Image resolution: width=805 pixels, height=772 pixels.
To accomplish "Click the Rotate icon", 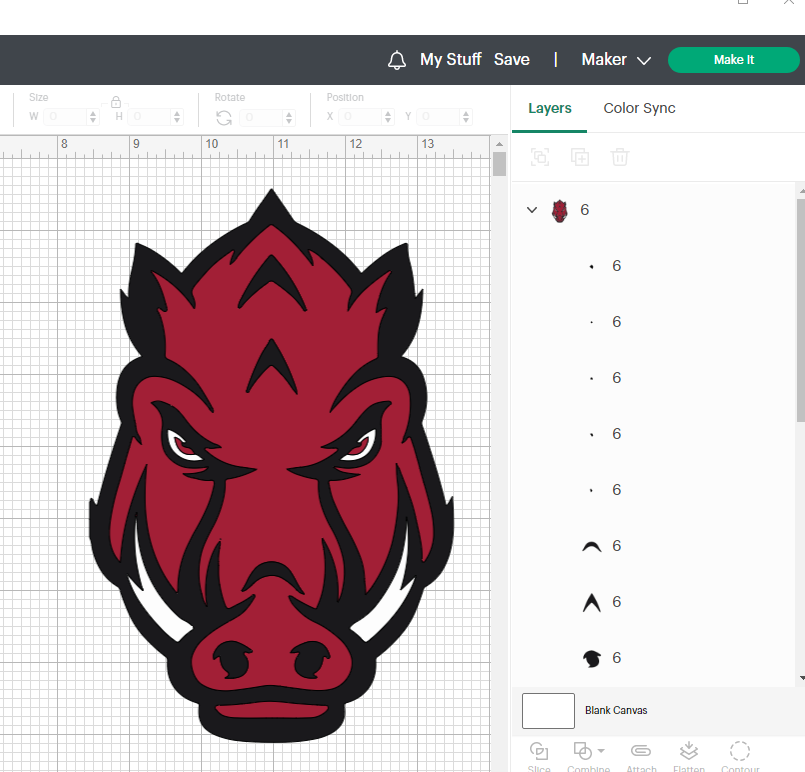I will coord(224,118).
